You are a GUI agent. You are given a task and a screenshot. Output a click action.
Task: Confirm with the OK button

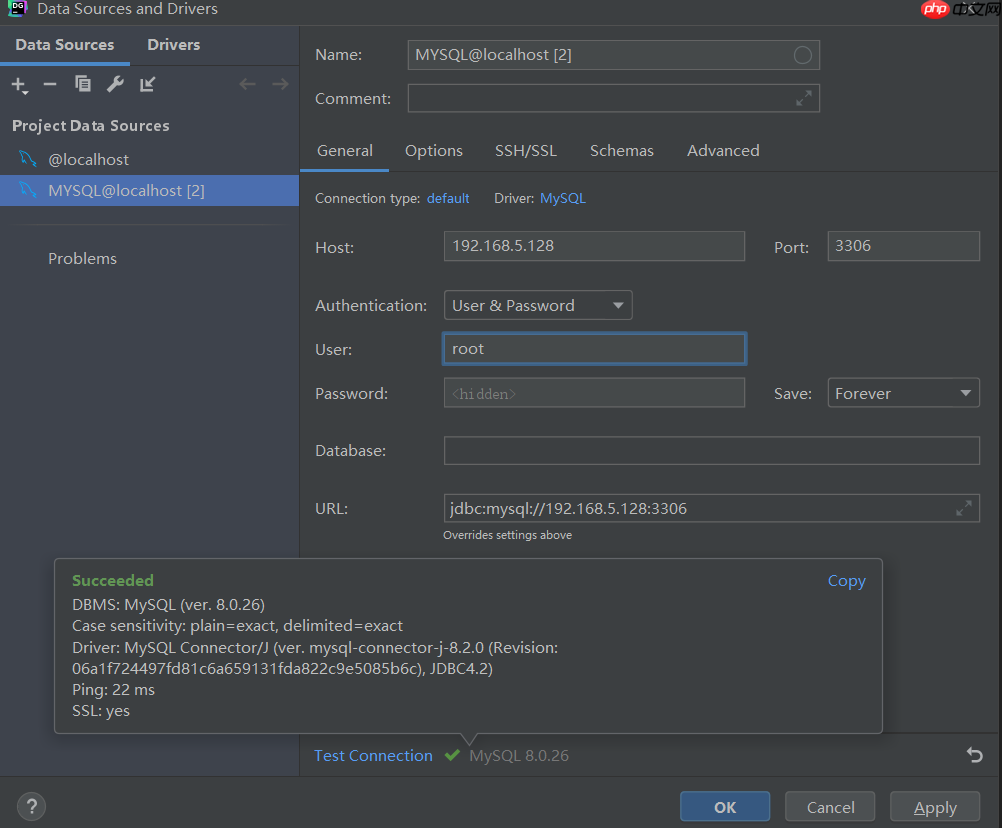pos(725,807)
